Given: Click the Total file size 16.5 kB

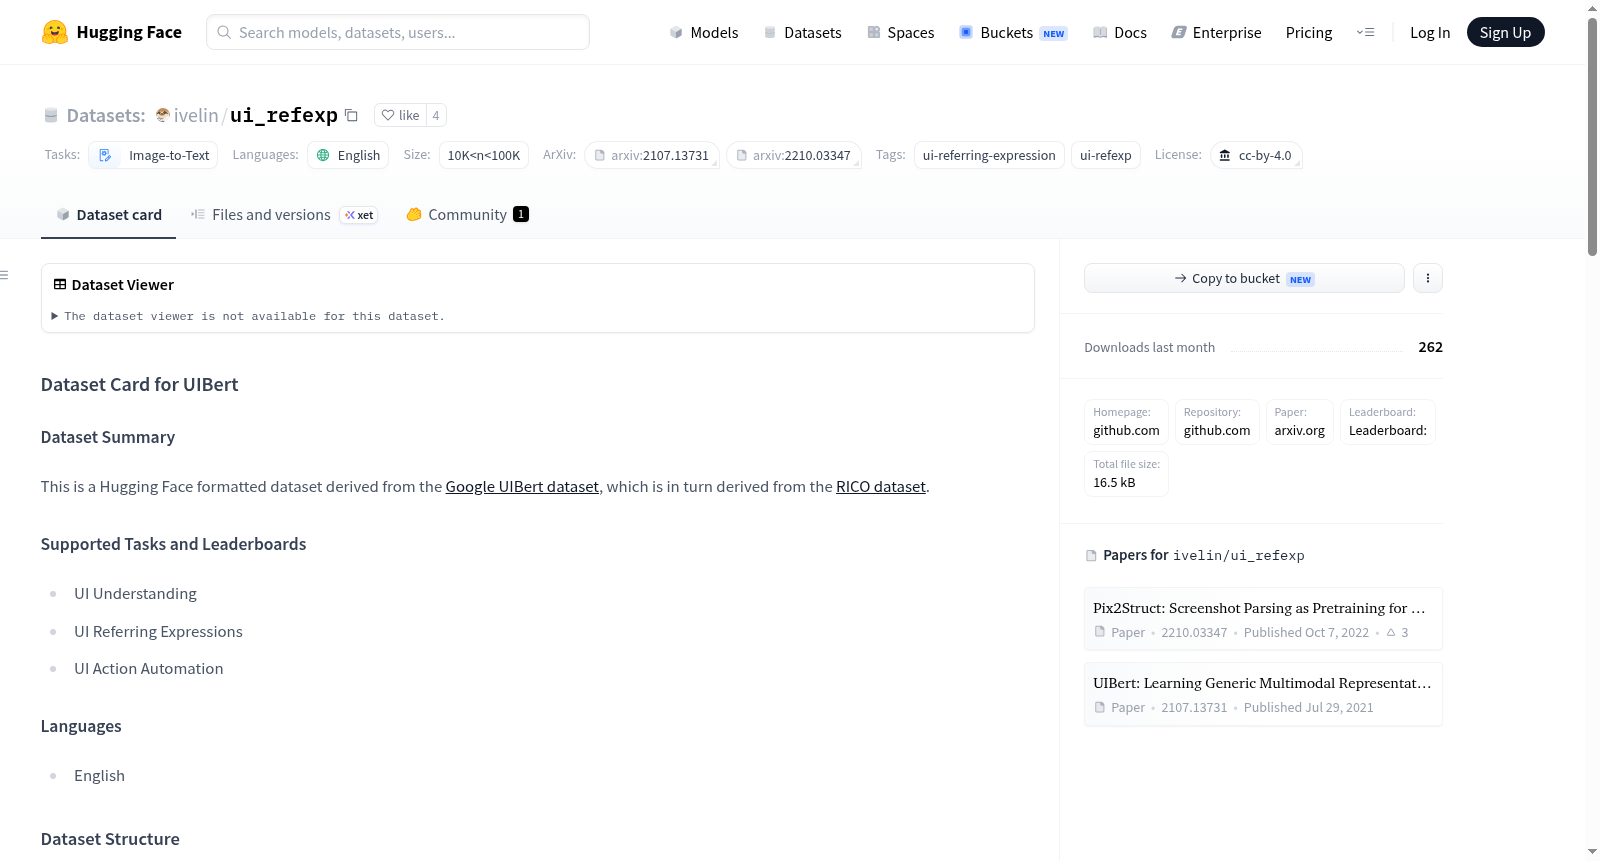Looking at the screenshot, I should pyautogui.click(x=1126, y=474).
